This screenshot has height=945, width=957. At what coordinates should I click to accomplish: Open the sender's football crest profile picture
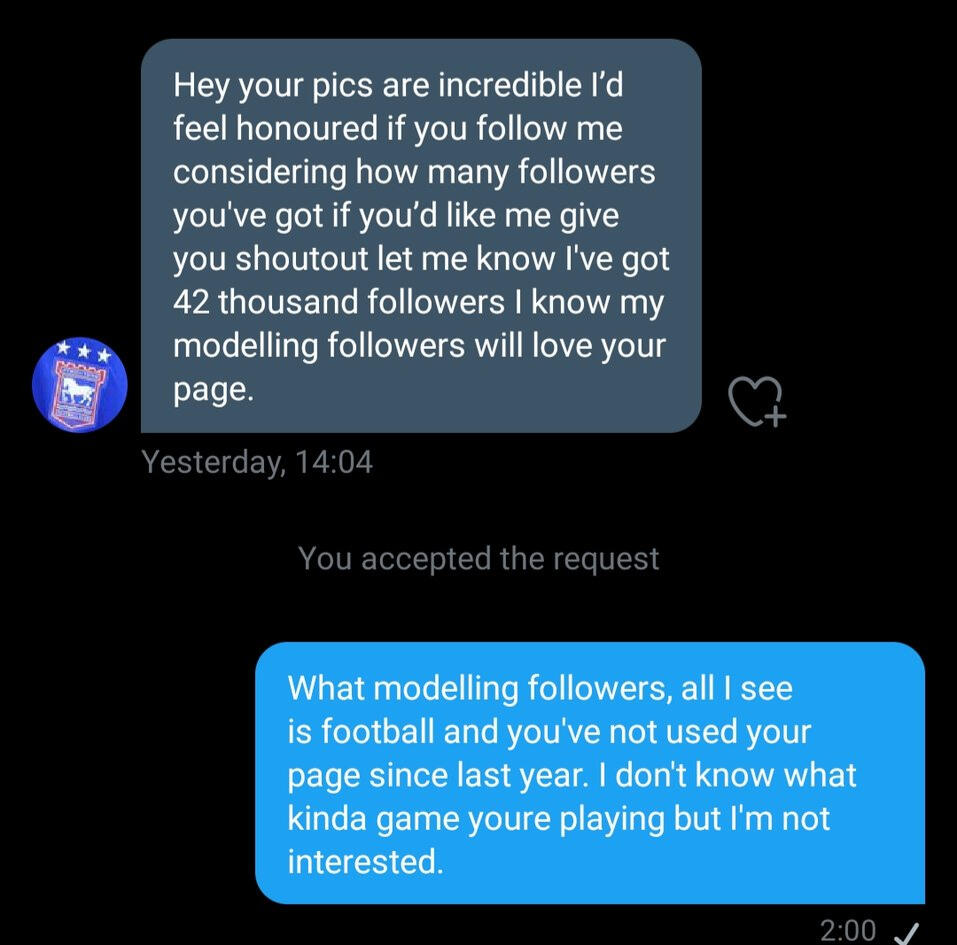[79, 385]
